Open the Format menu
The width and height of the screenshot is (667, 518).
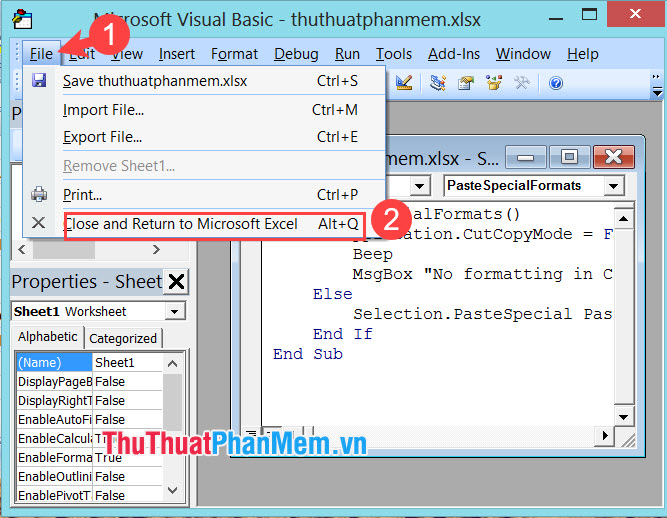coord(234,54)
